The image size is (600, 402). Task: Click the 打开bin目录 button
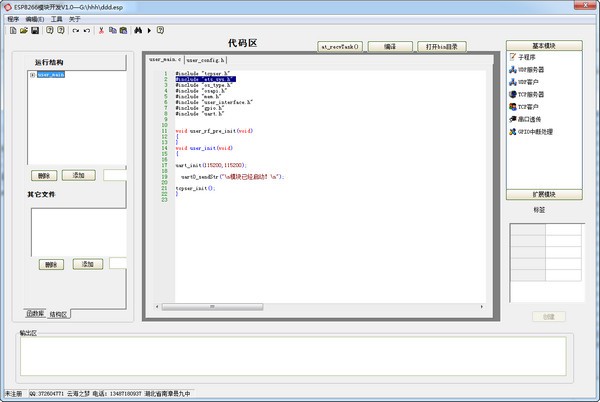pyautogui.click(x=442, y=47)
